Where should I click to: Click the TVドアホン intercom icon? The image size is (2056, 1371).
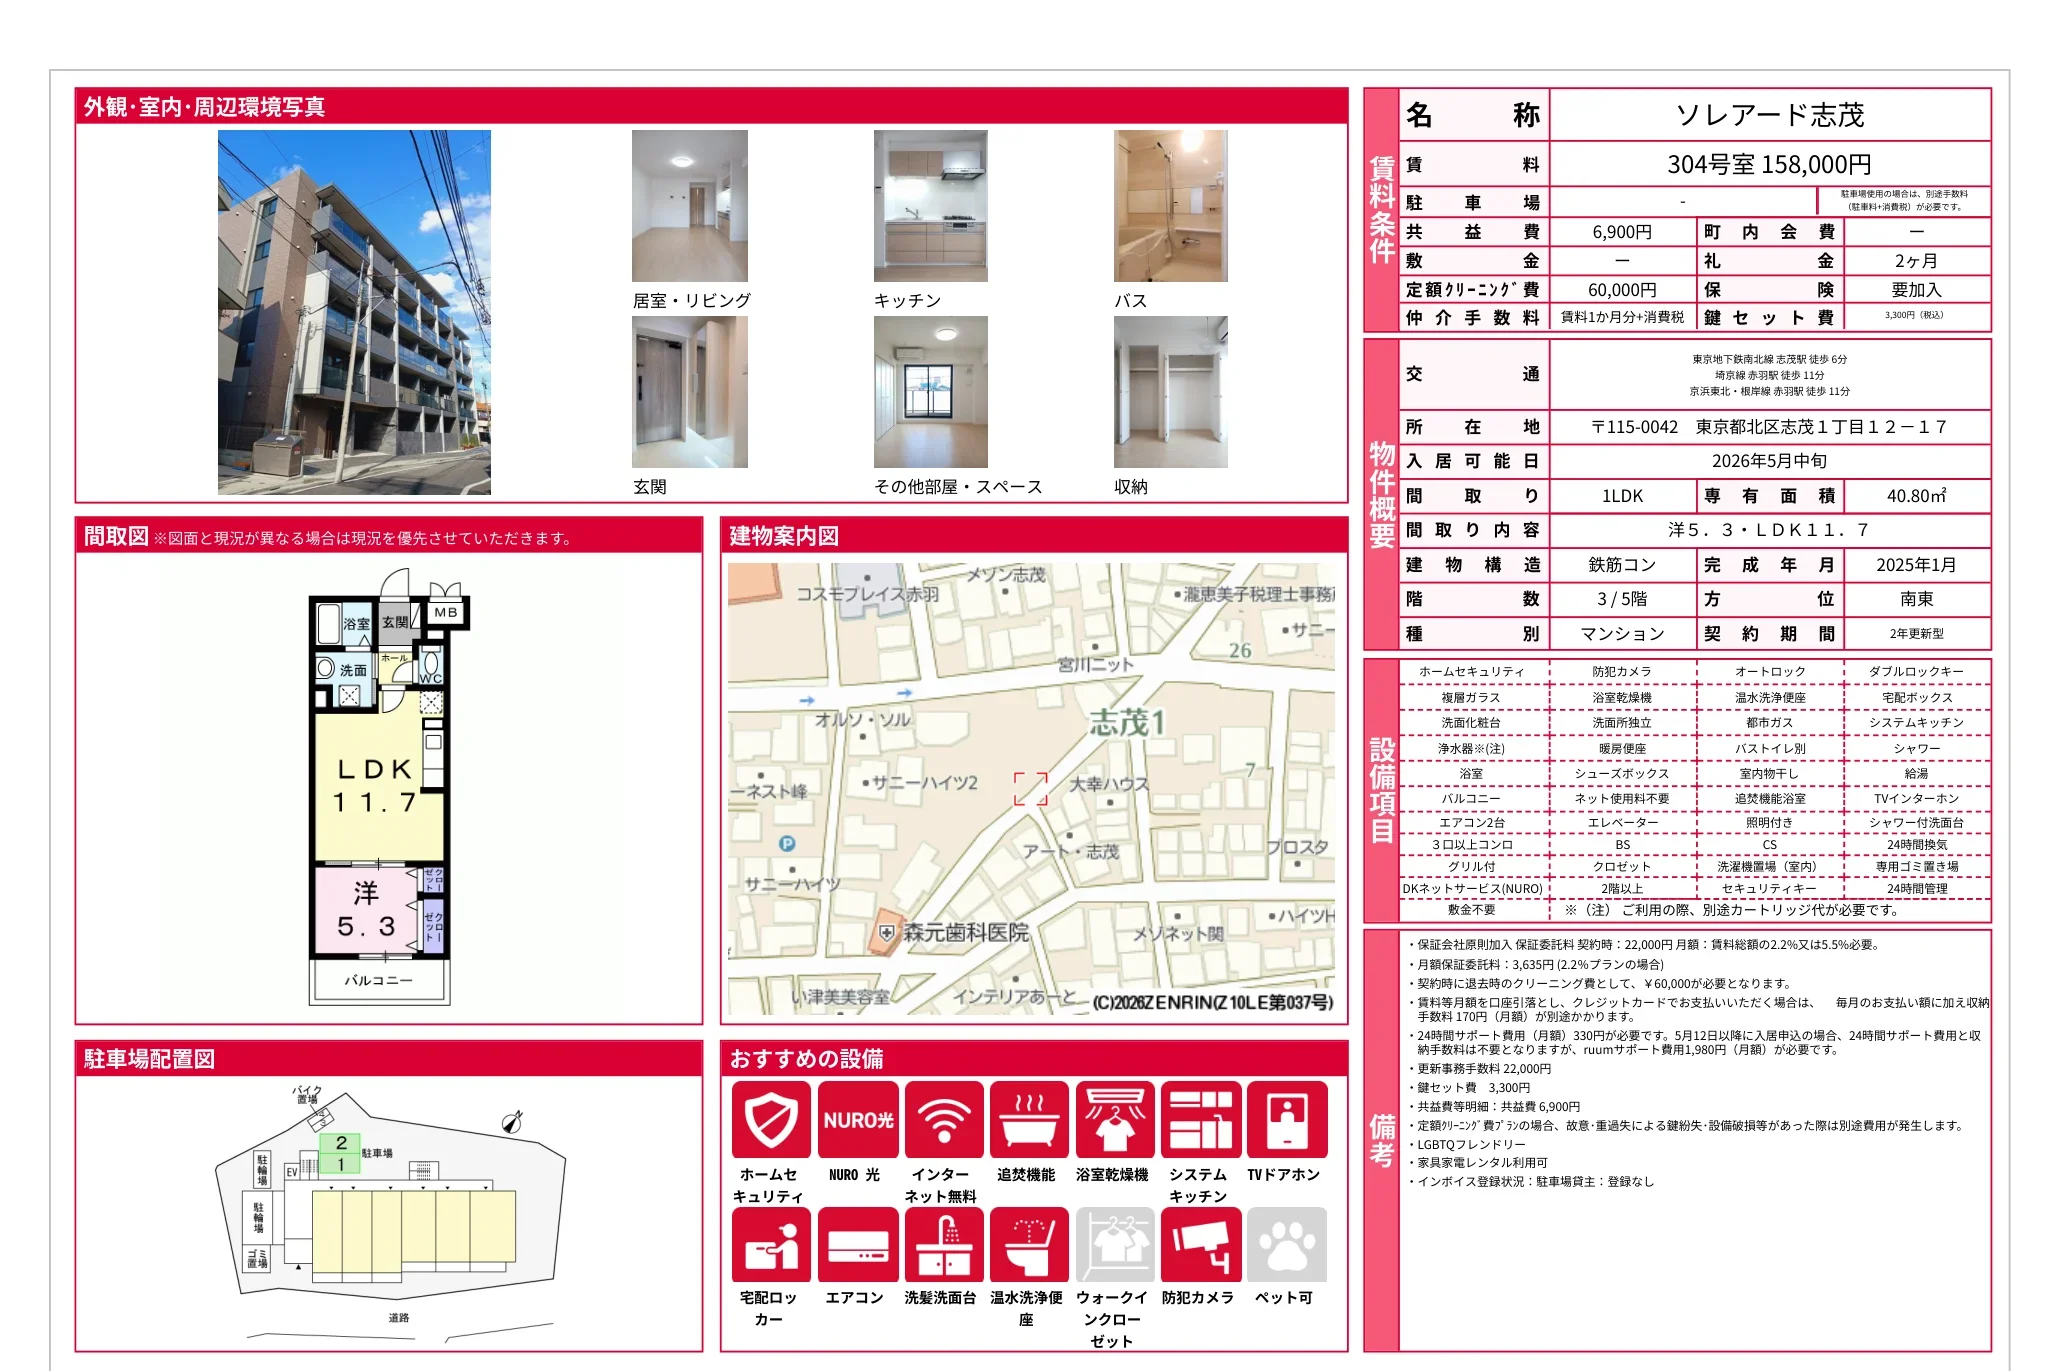coord(1286,1119)
